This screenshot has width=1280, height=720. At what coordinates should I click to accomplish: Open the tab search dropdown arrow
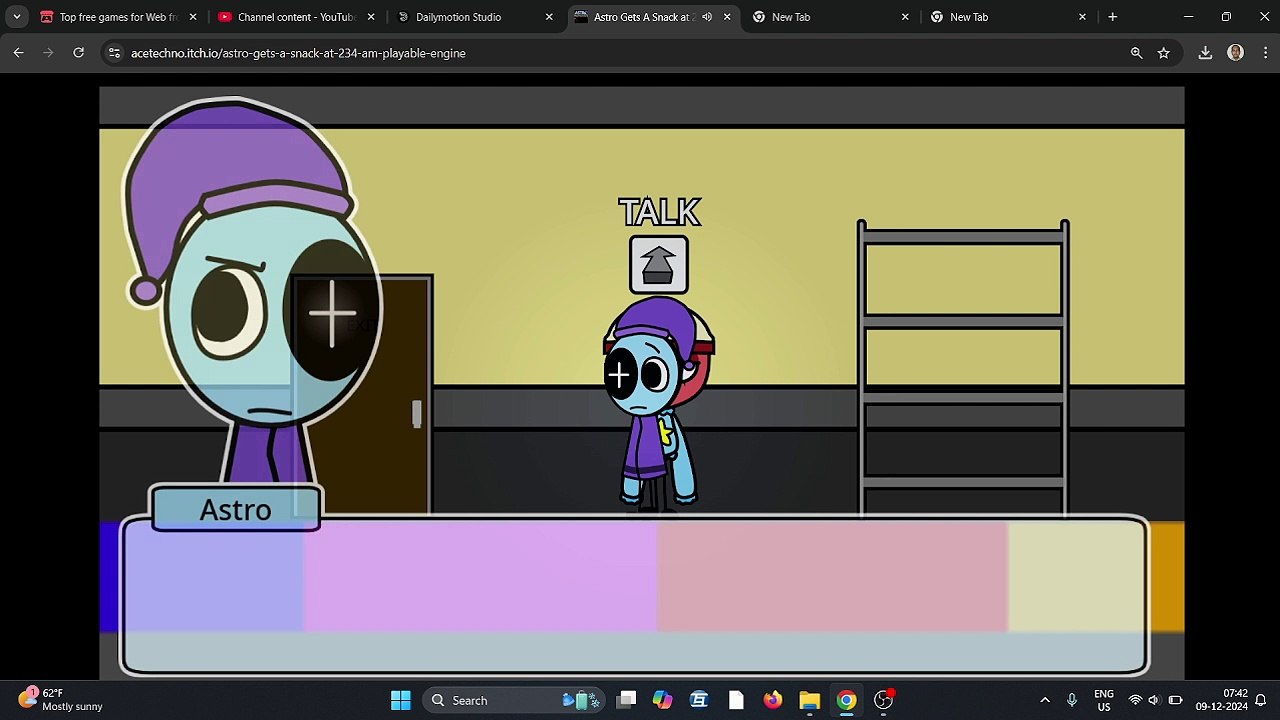coord(17,17)
